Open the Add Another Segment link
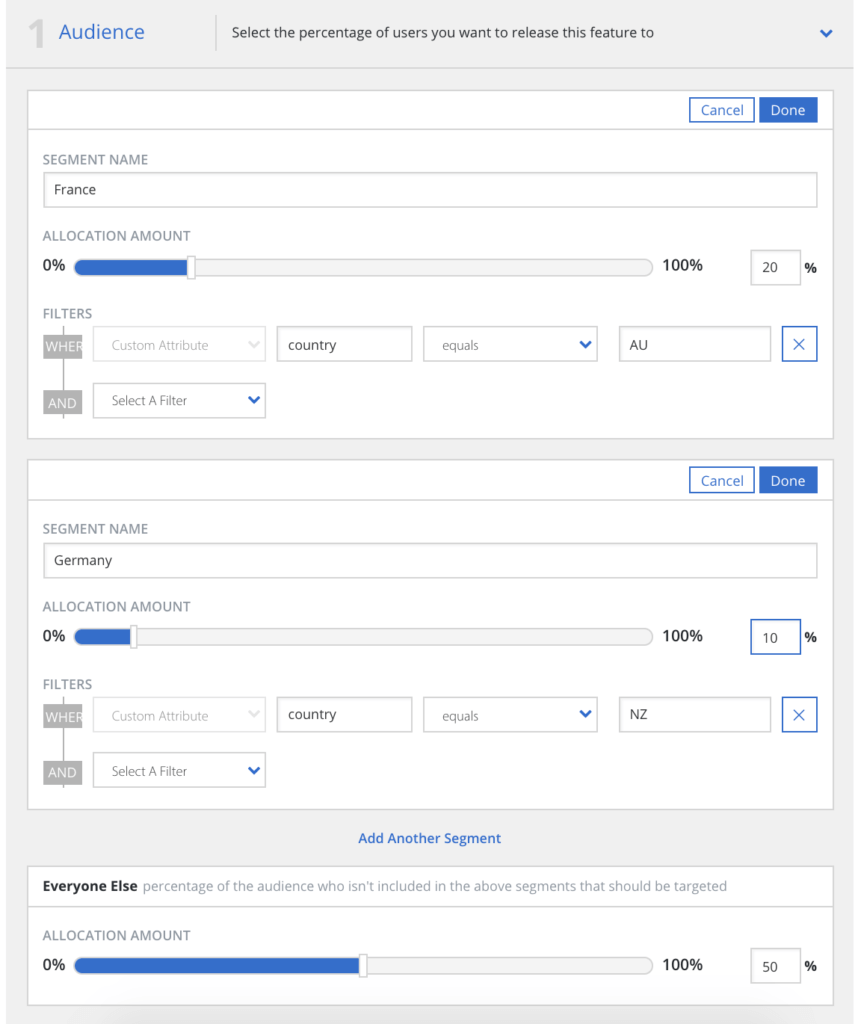The image size is (858, 1024). [x=429, y=838]
